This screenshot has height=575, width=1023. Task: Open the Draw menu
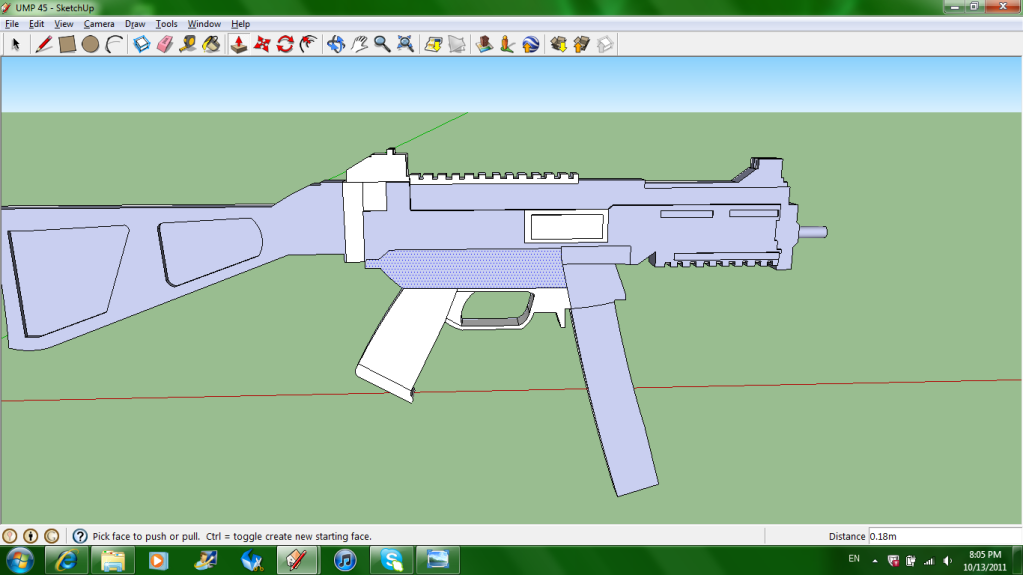(x=135, y=23)
